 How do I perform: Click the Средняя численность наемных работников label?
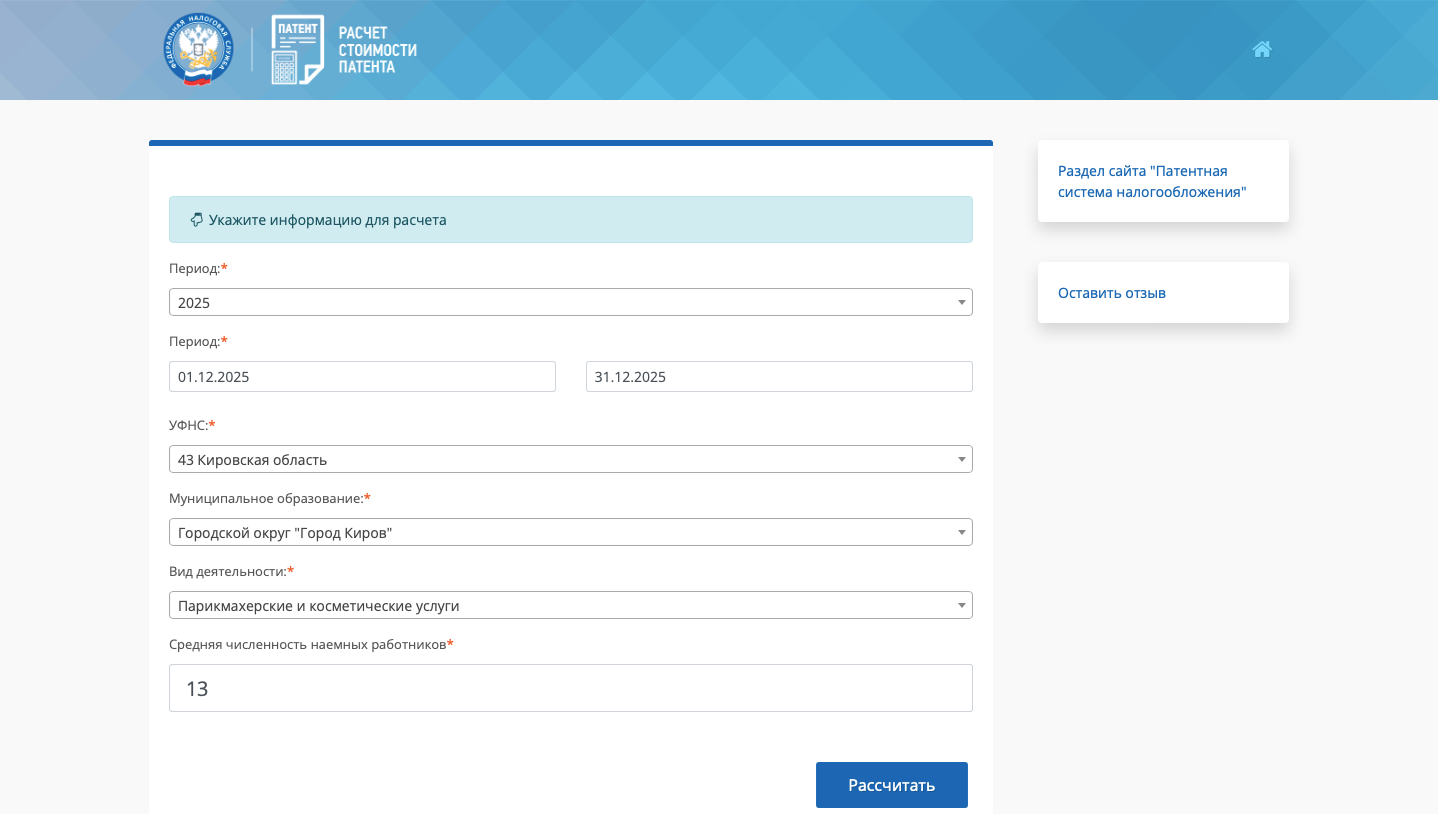307,644
